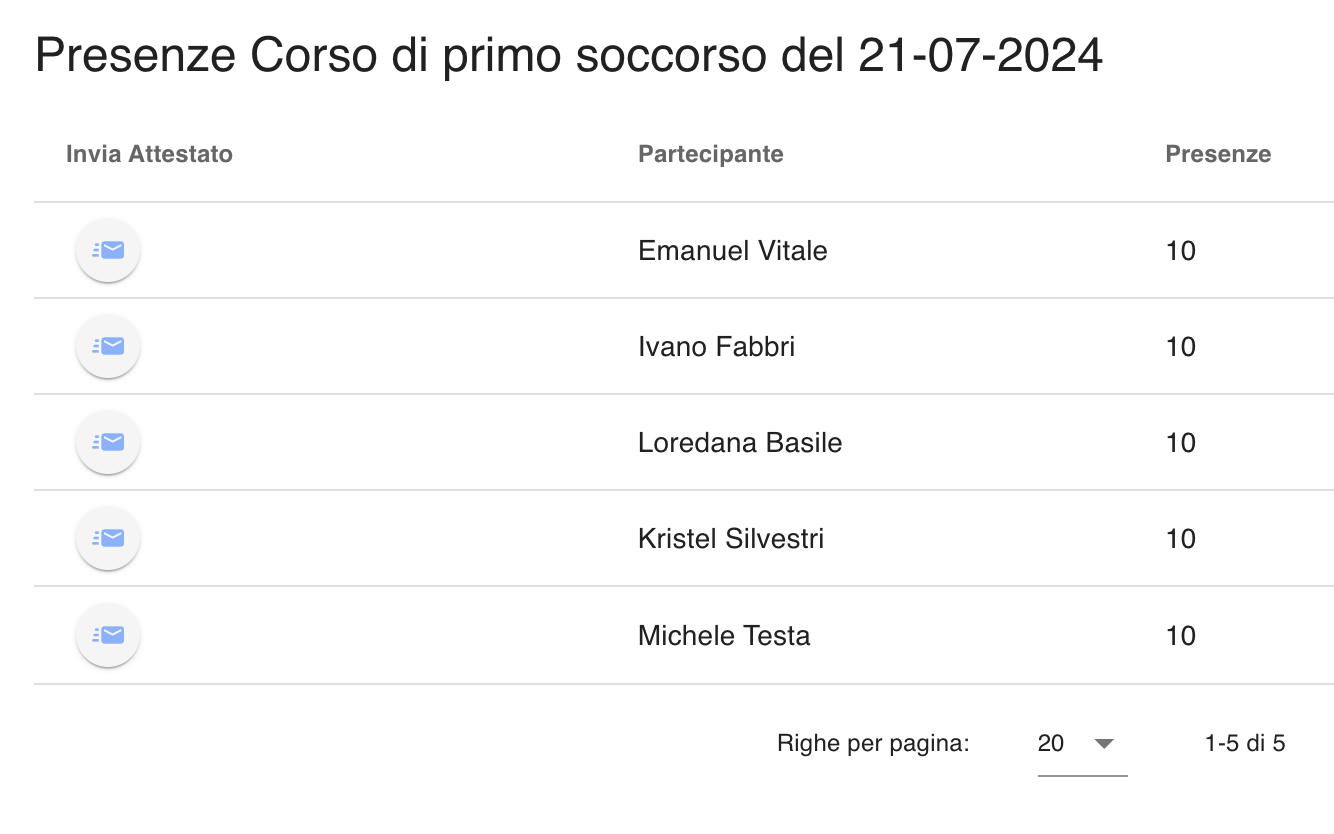Screen dimensions: 1334x834
Task: Send certificate to Loredana Basile
Action: point(108,442)
